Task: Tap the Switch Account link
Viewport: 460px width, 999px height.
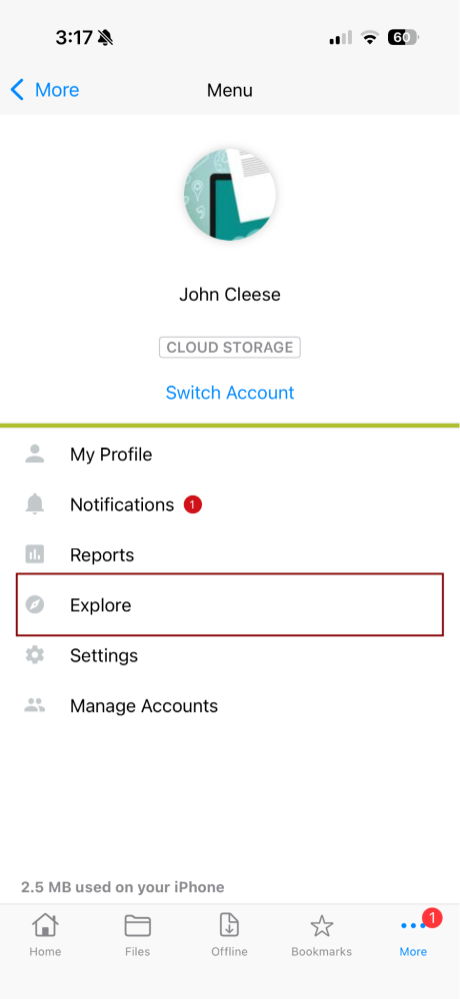Action: click(x=230, y=392)
